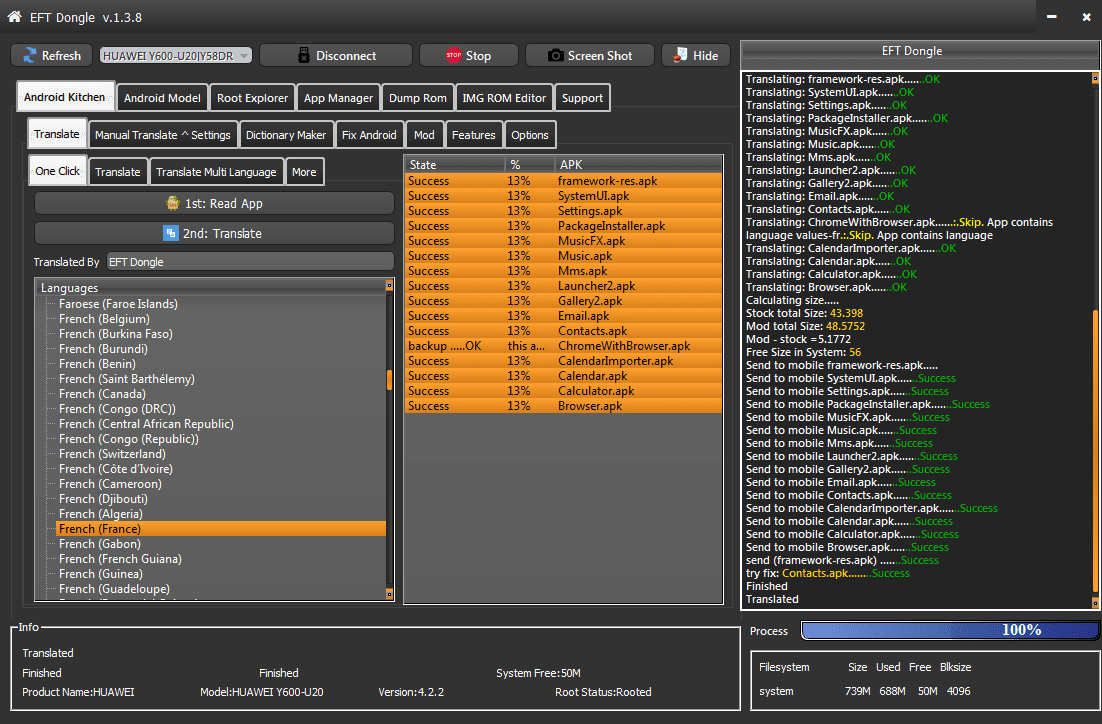1102x724 pixels.
Task: Click the Disconnect button
Action: point(336,56)
